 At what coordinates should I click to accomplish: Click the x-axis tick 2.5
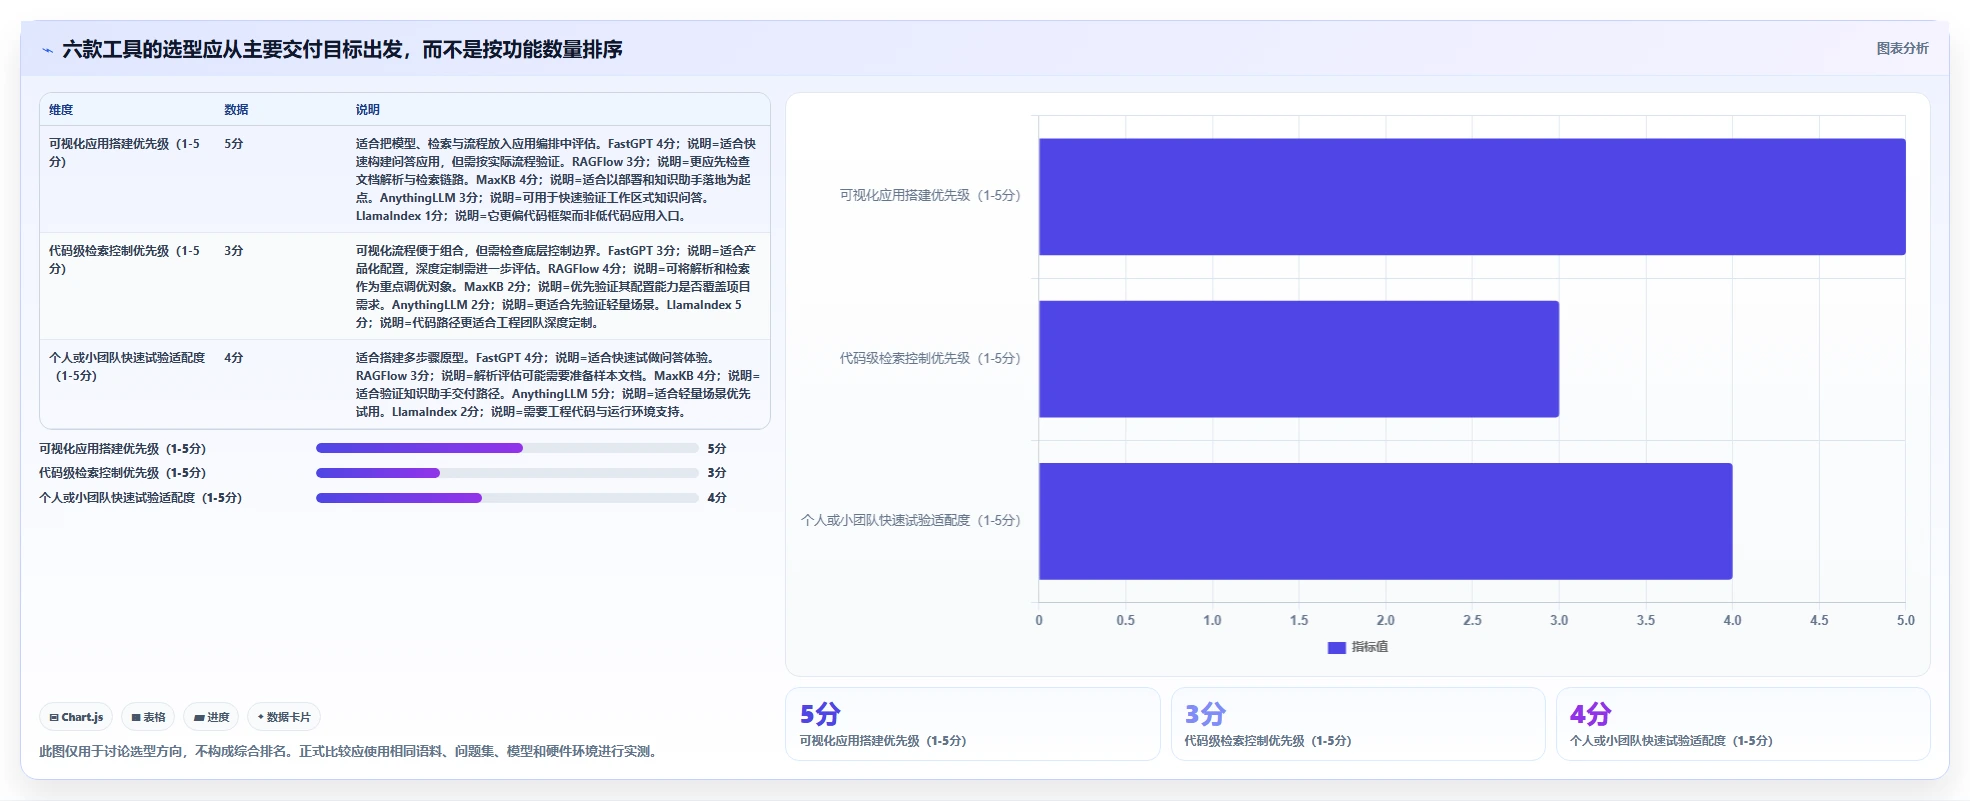click(x=1472, y=621)
